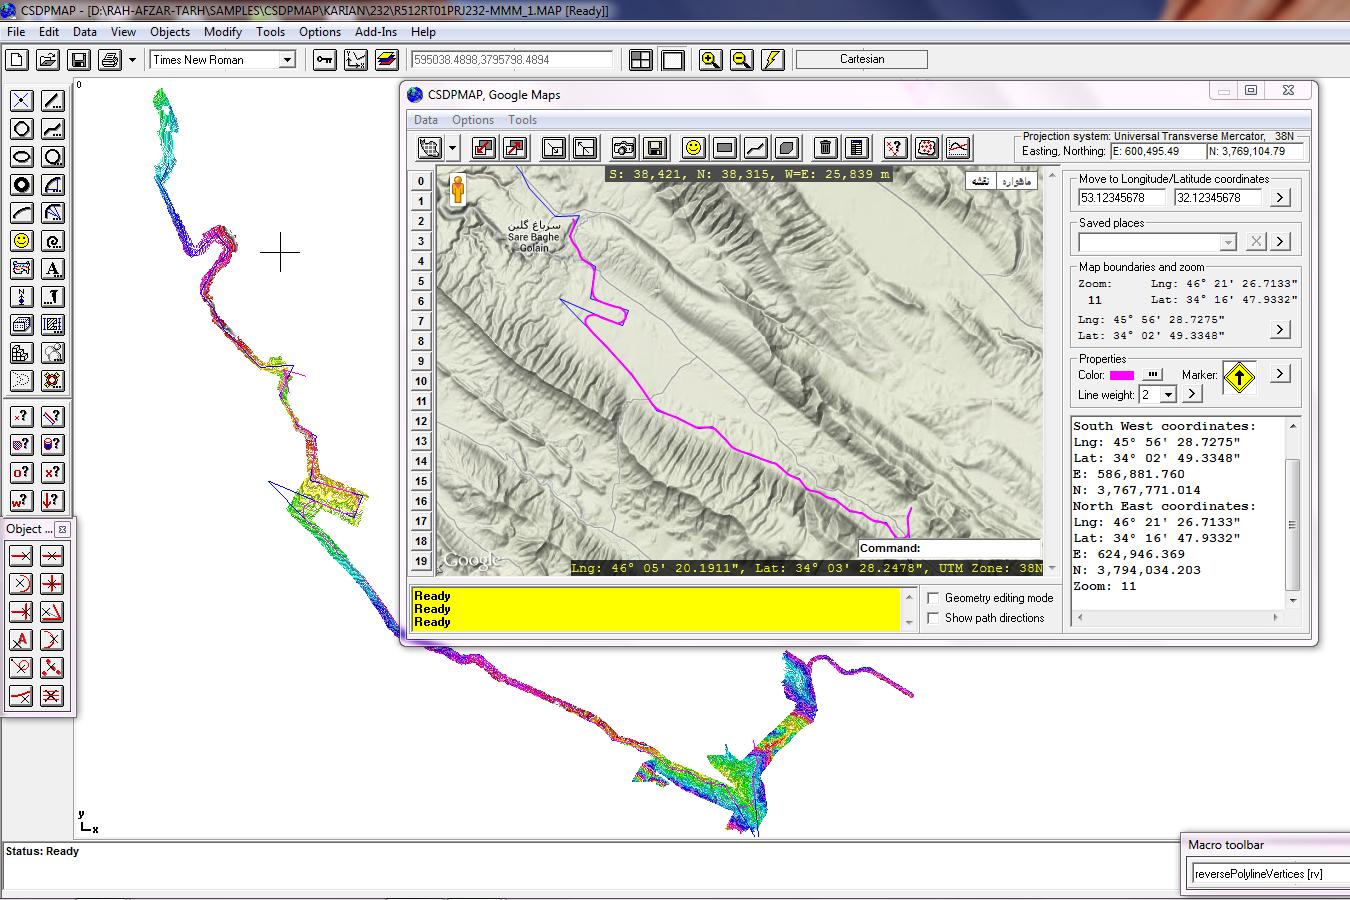Click the XY axes icon in main toolbar
The width and height of the screenshot is (1350, 900).
pos(356,60)
